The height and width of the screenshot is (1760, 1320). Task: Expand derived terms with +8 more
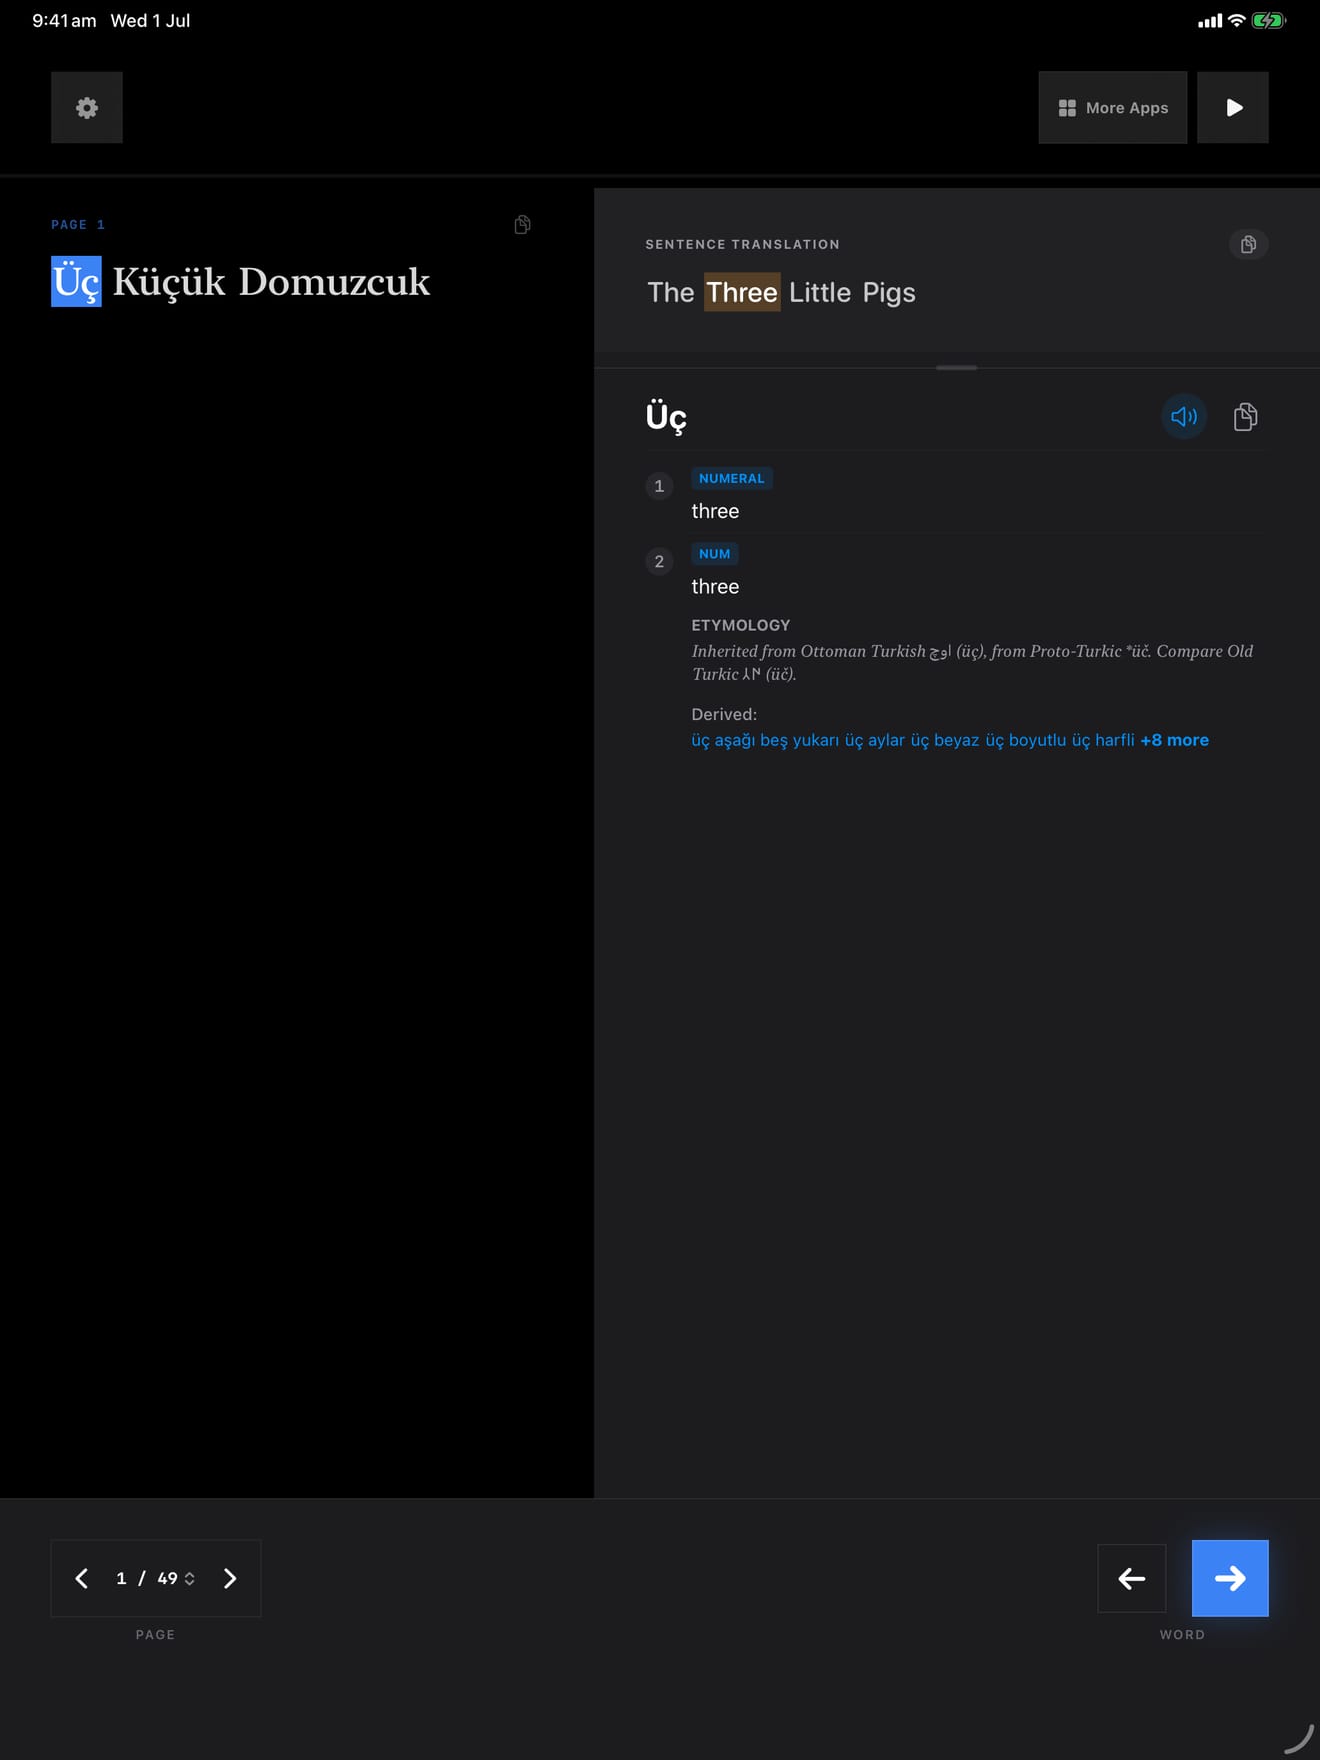point(1174,740)
